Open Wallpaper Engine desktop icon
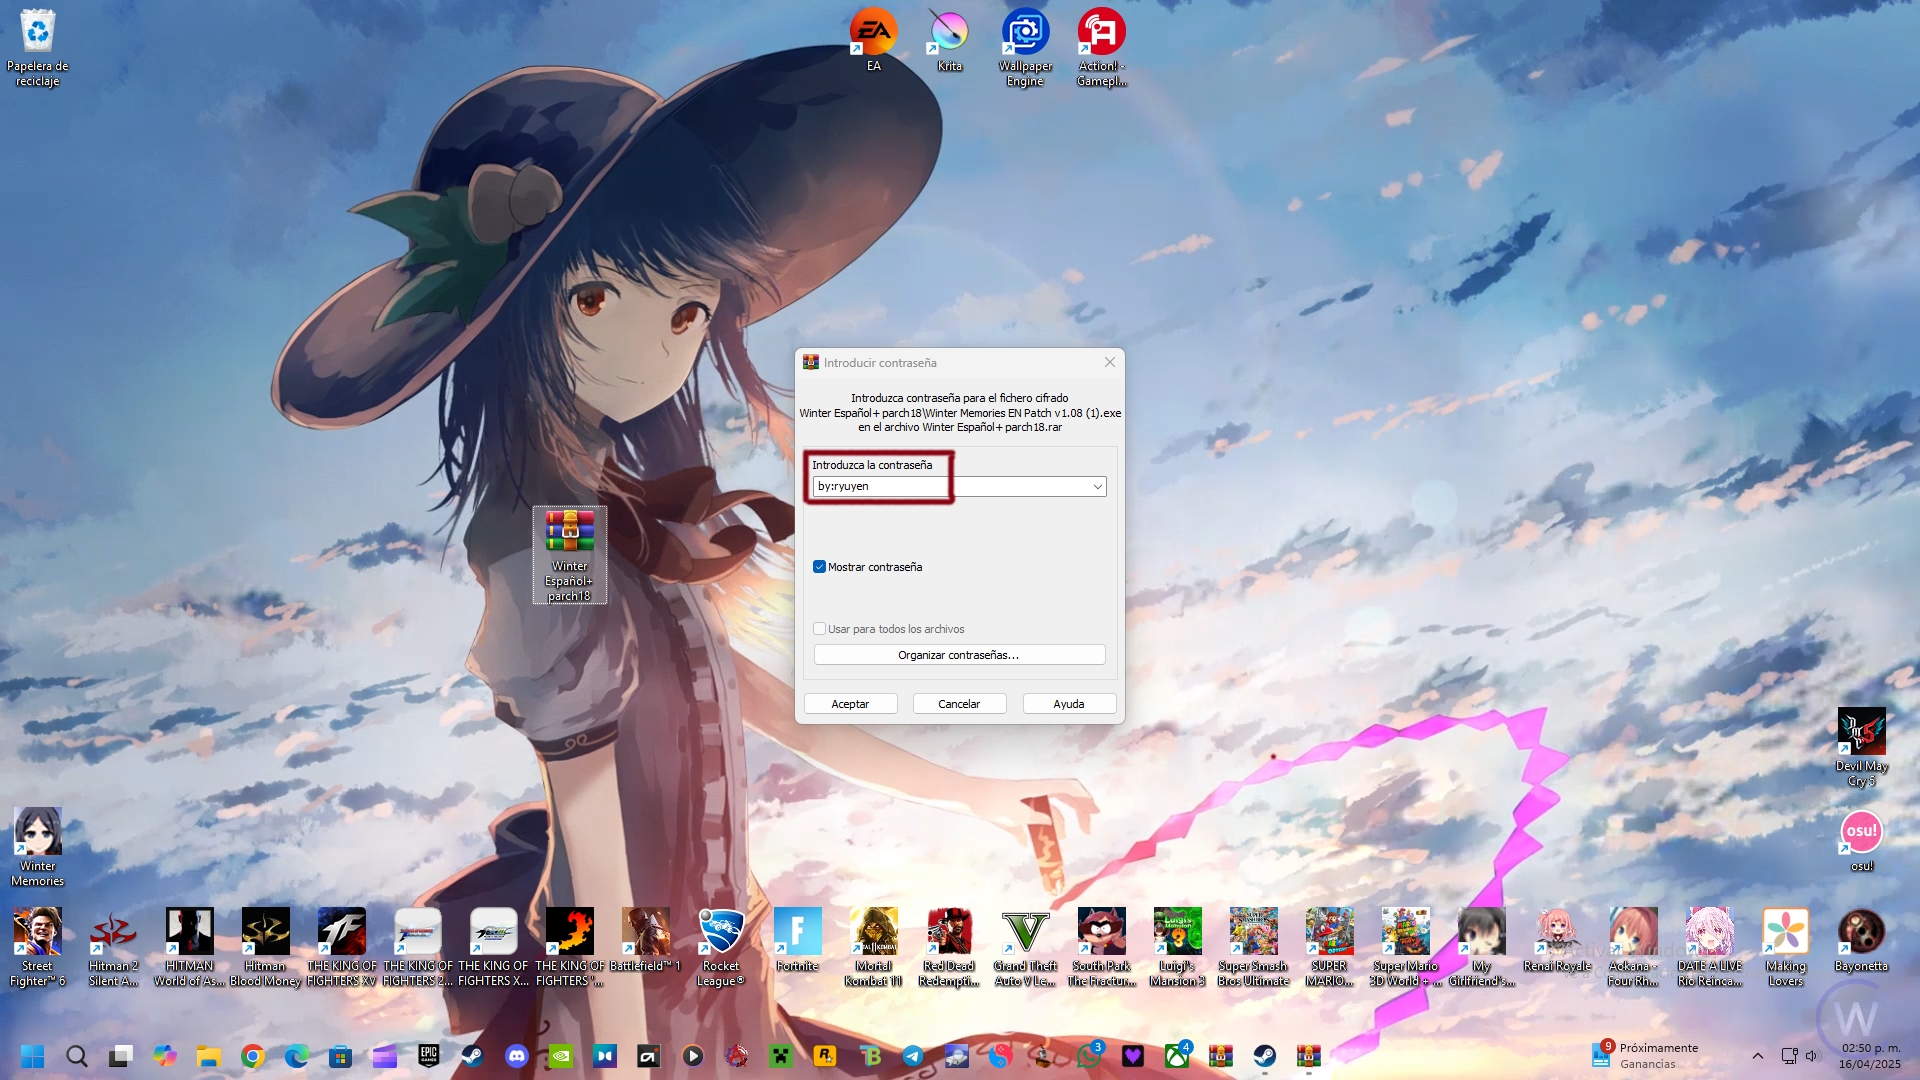Image resolution: width=1920 pixels, height=1080 pixels. [x=1025, y=33]
